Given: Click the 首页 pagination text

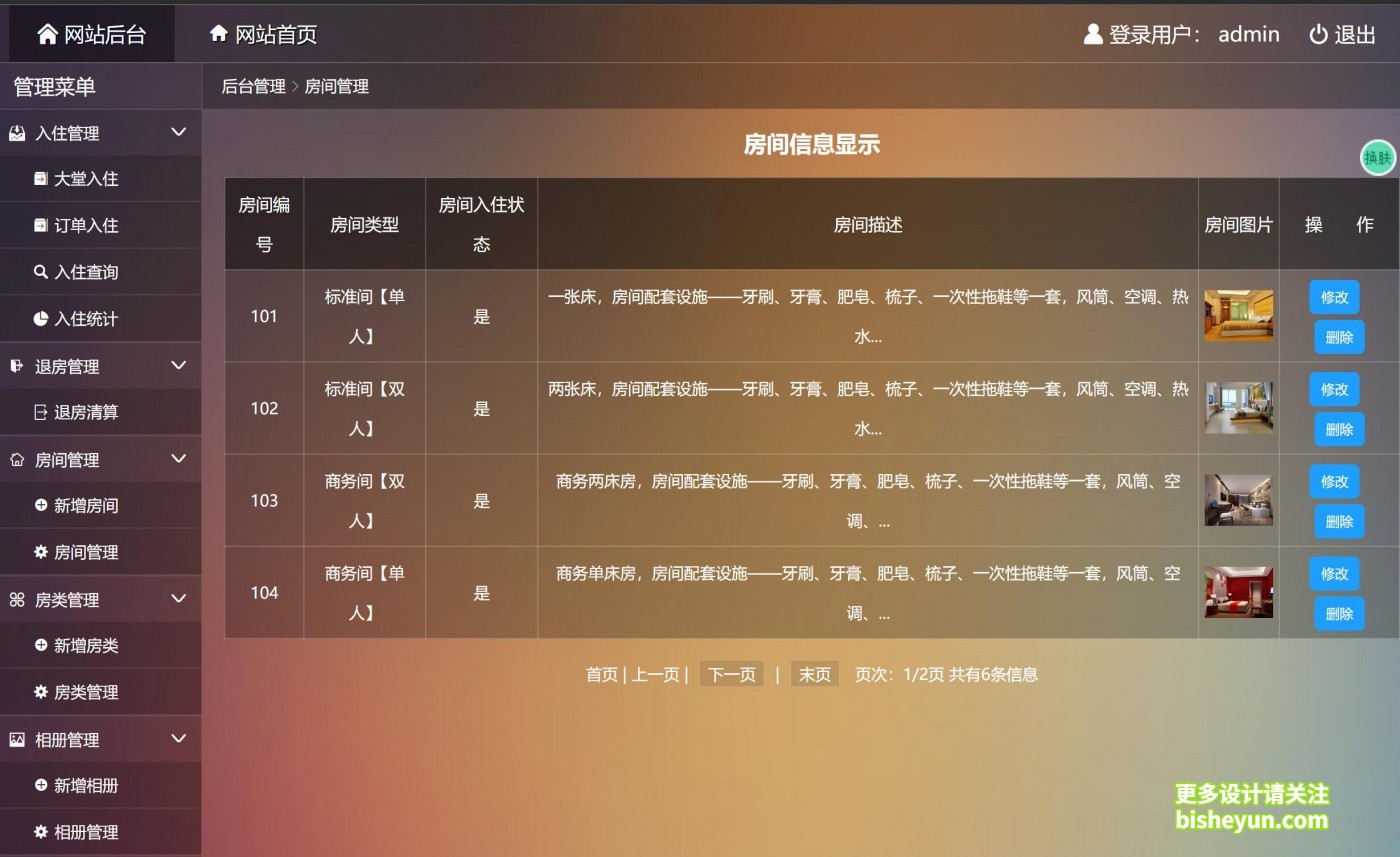Looking at the screenshot, I should click(601, 674).
